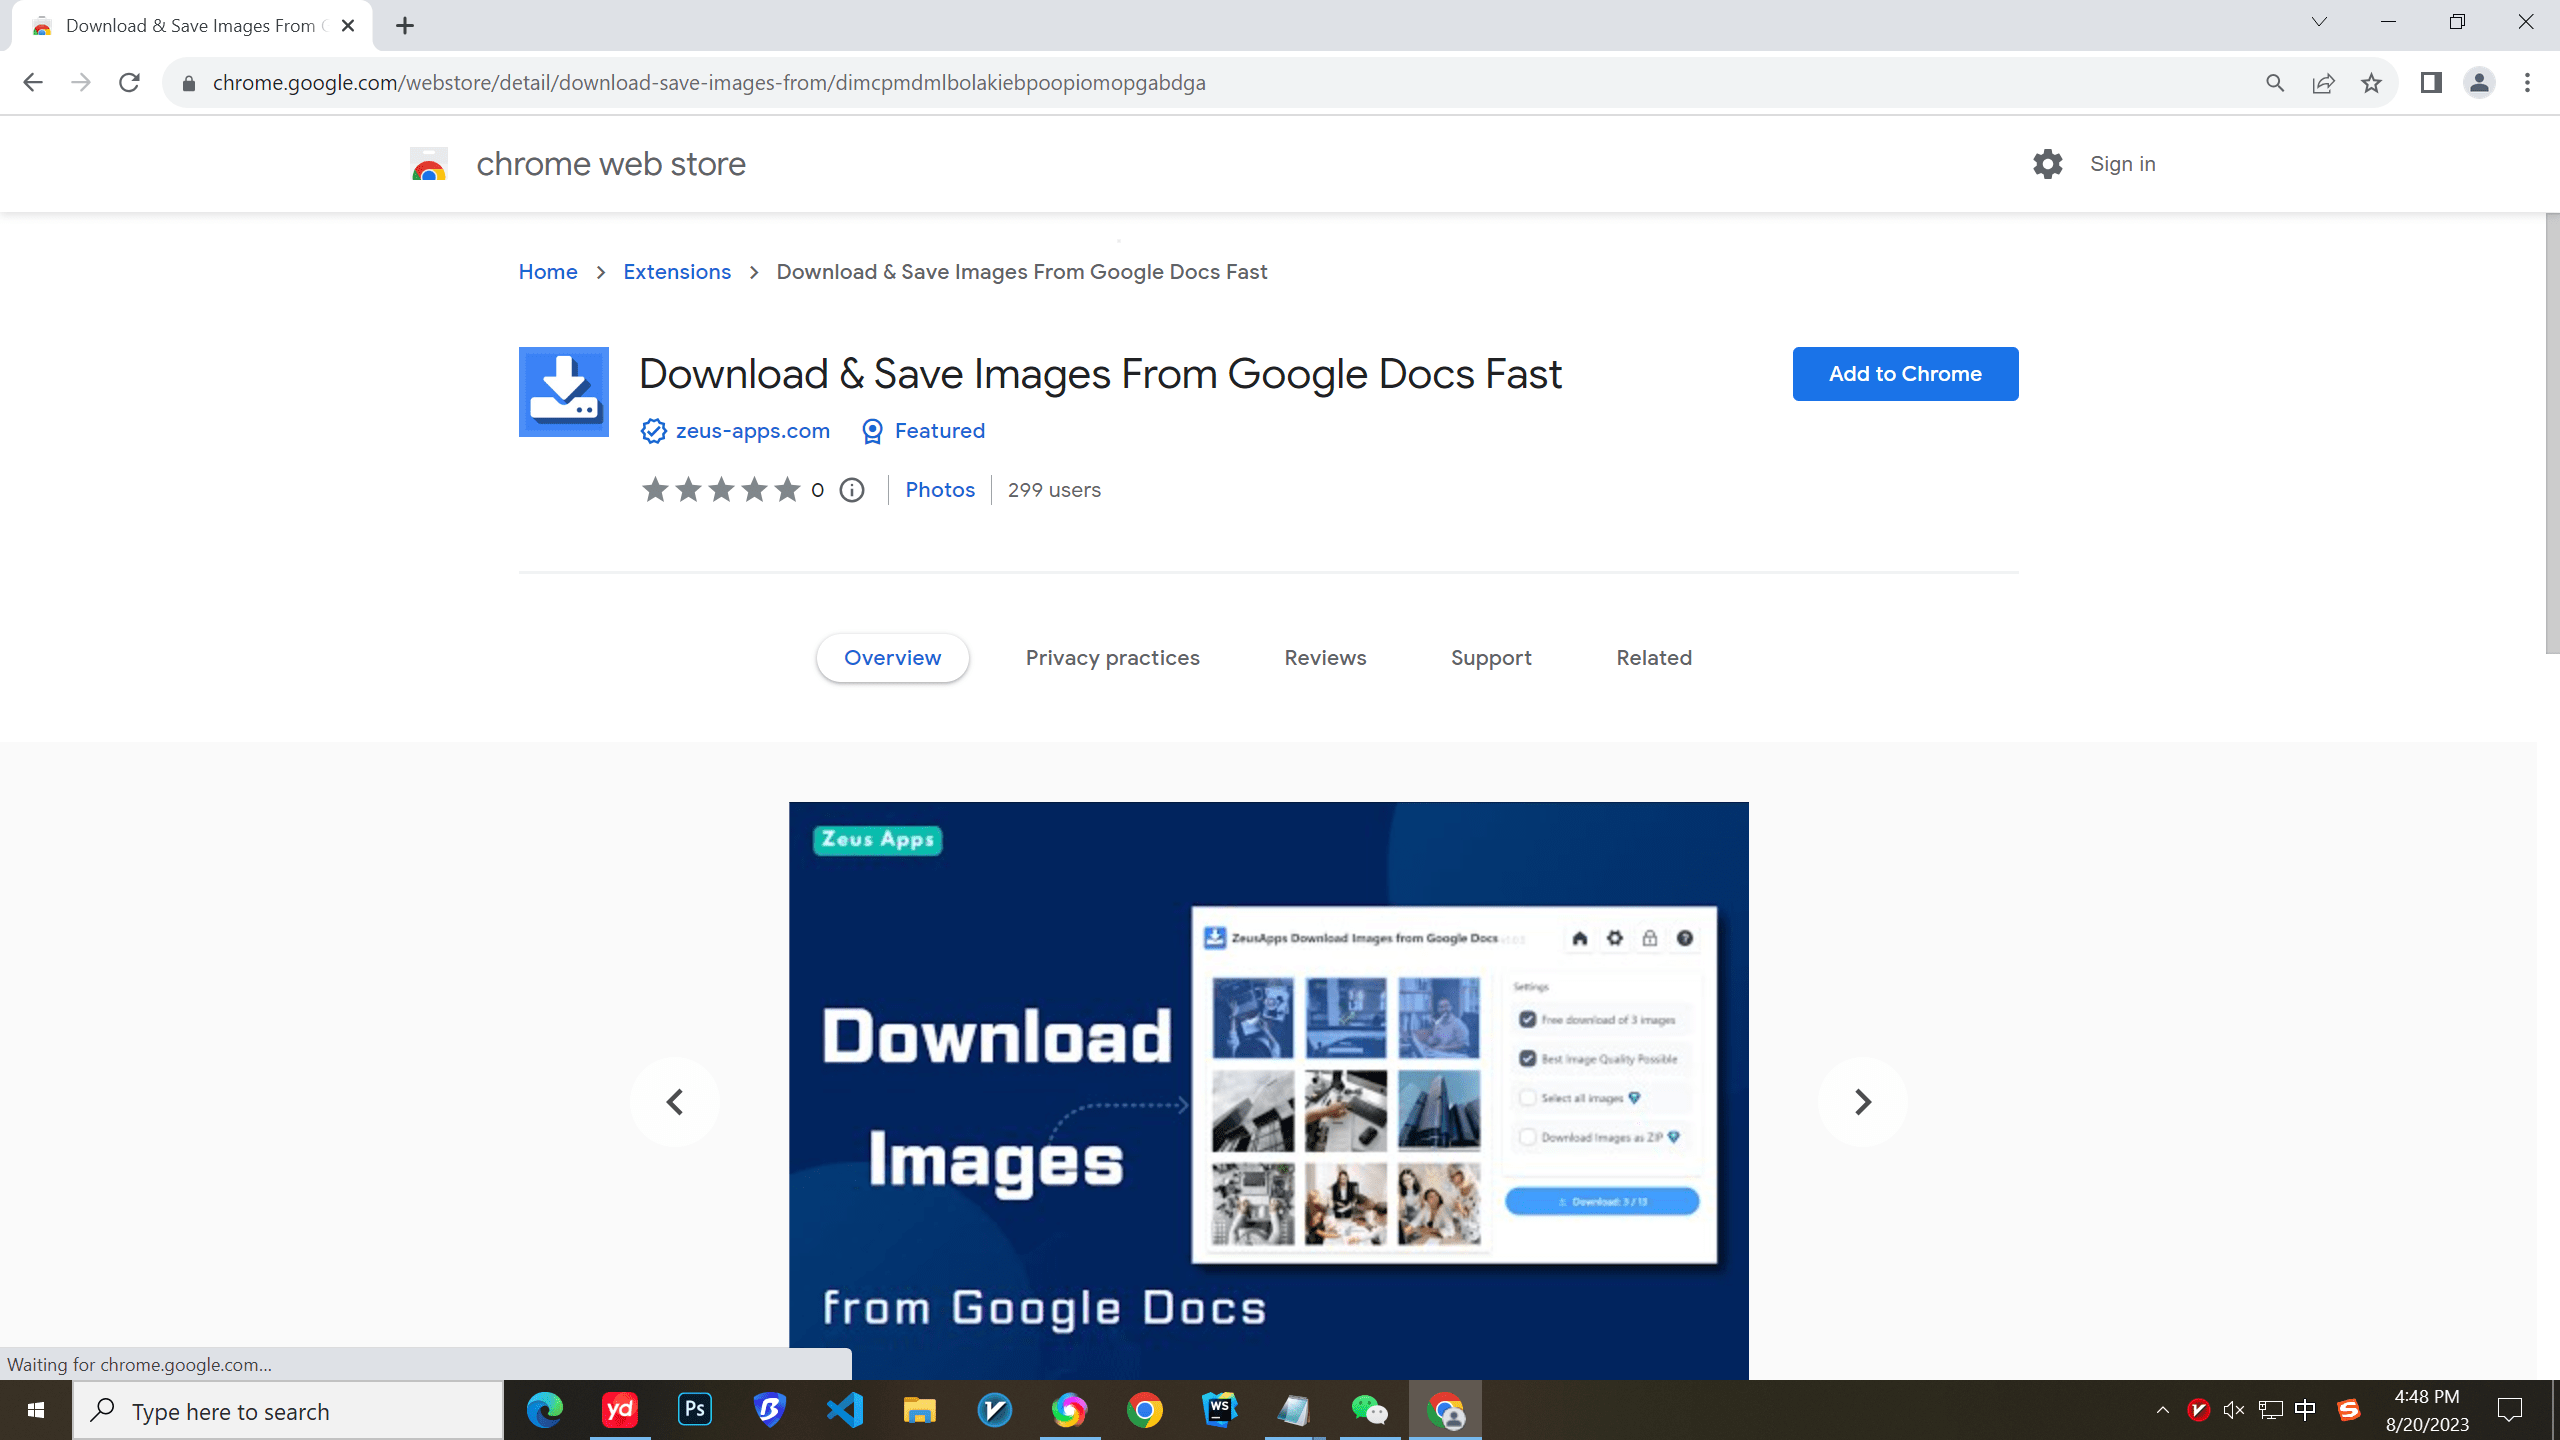Click Sign in link
This screenshot has width=2560, height=1440.
click(2122, 164)
